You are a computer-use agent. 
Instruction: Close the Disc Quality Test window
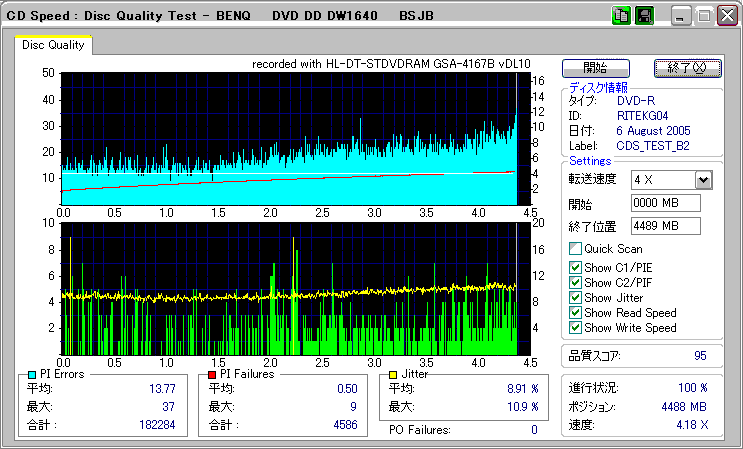[x=725, y=17]
